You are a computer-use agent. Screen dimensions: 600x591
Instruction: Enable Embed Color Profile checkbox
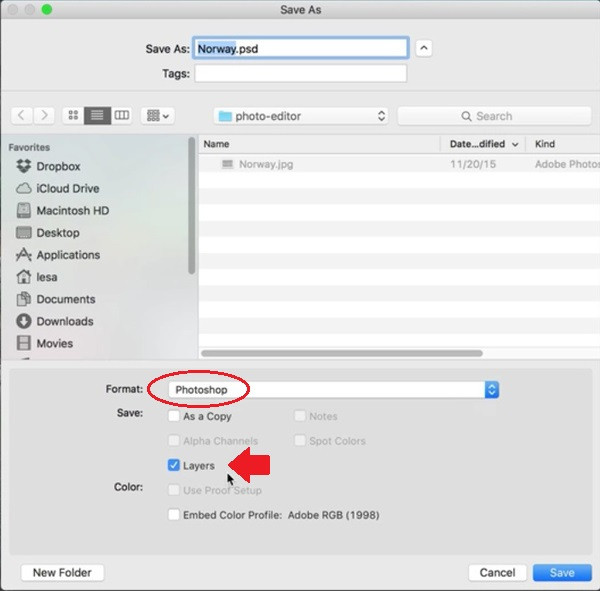point(174,515)
